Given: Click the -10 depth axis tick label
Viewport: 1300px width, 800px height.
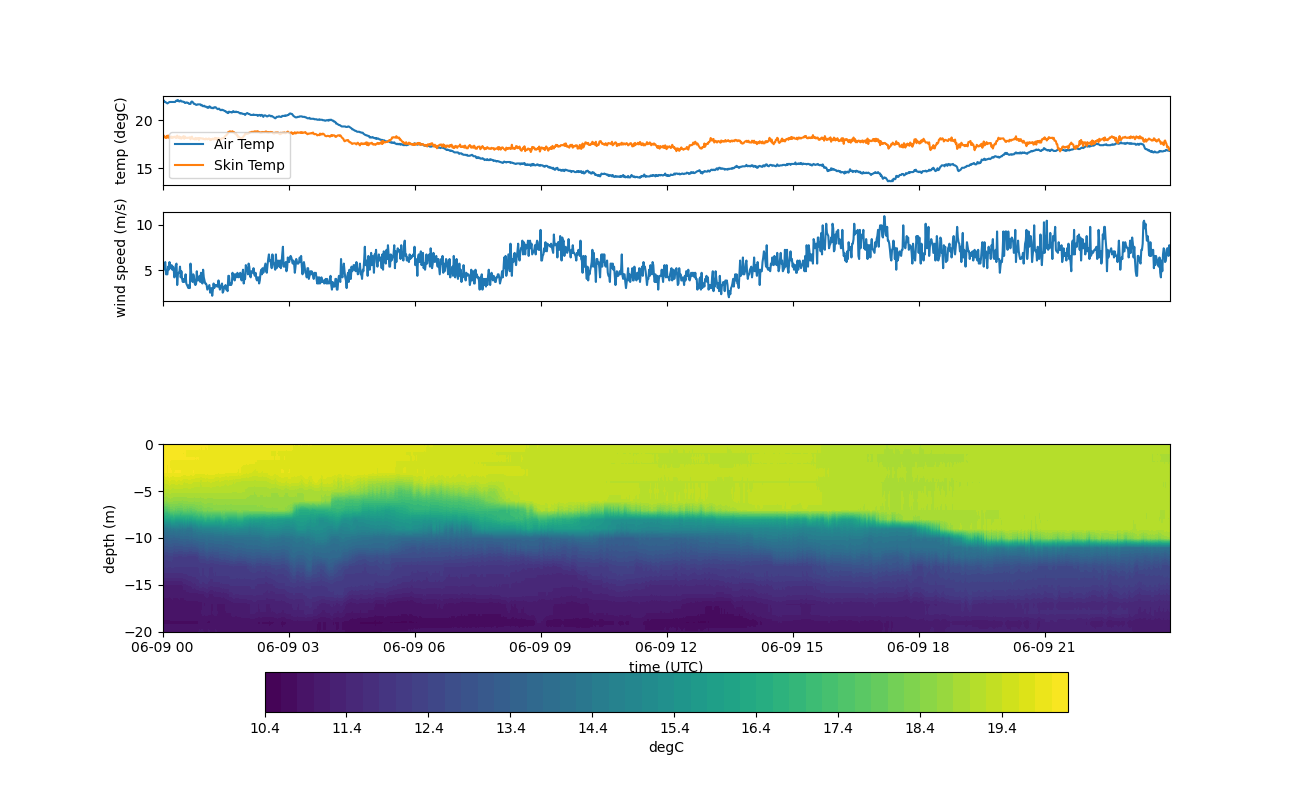Looking at the screenshot, I should click(142, 538).
